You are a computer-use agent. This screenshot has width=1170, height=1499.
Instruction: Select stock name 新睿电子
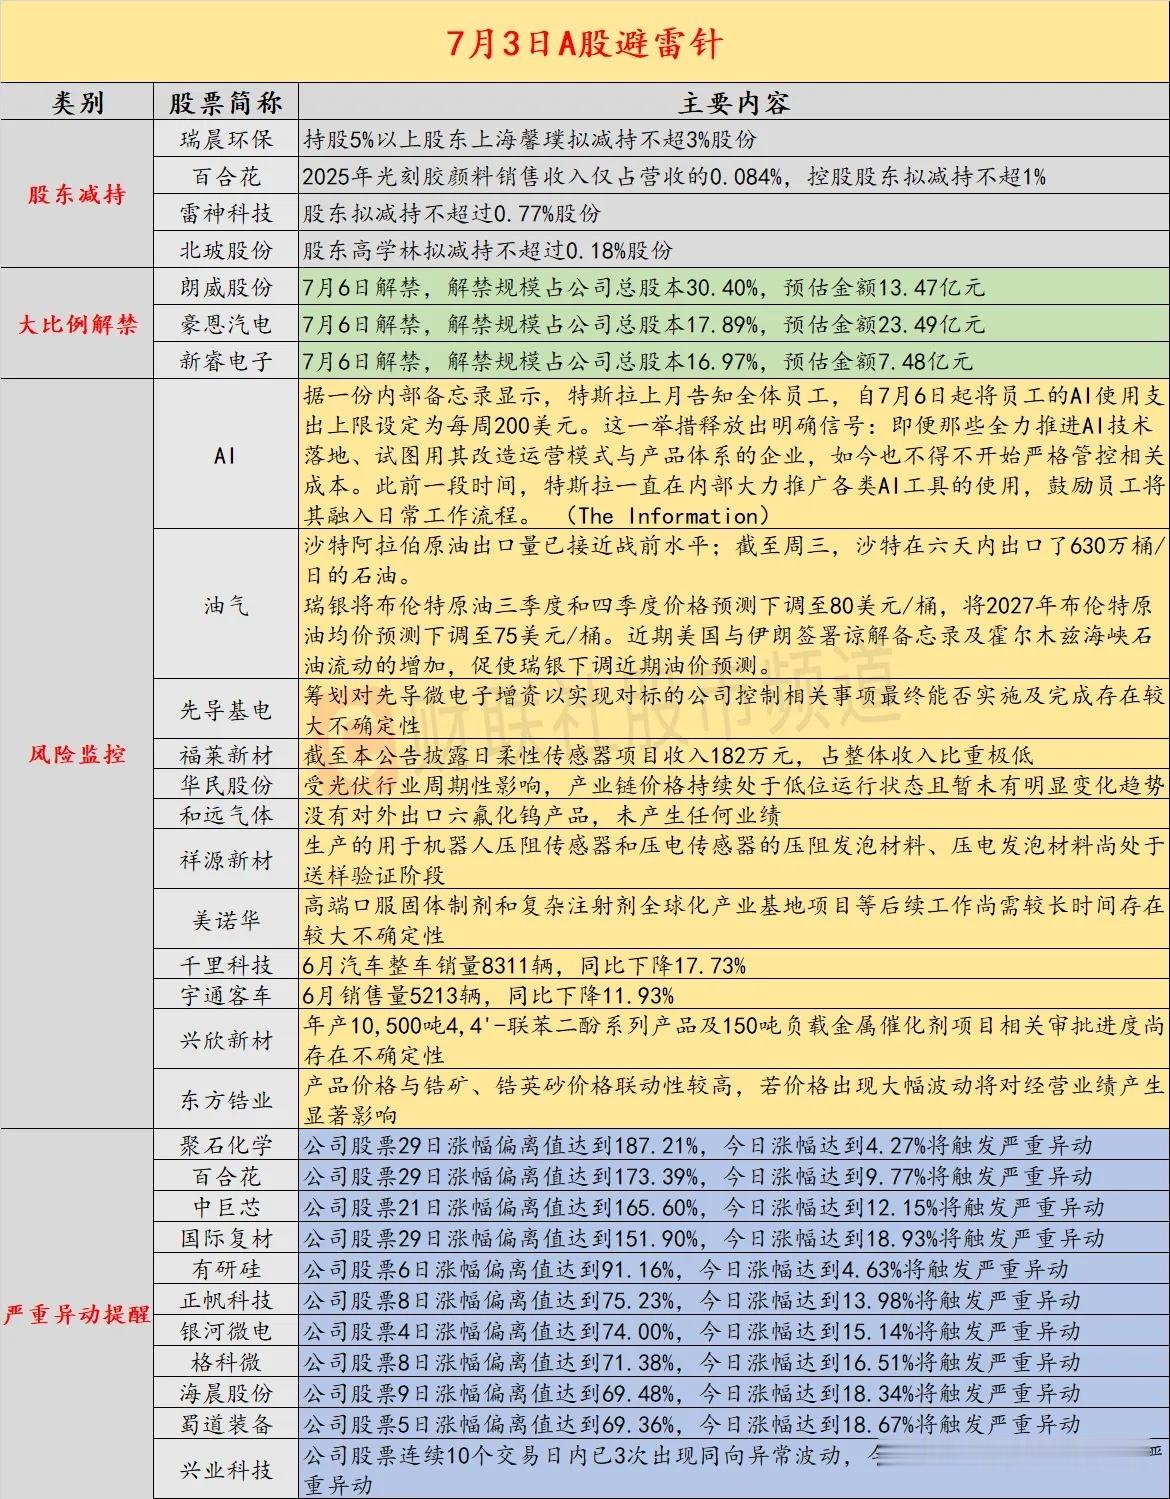[226, 360]
